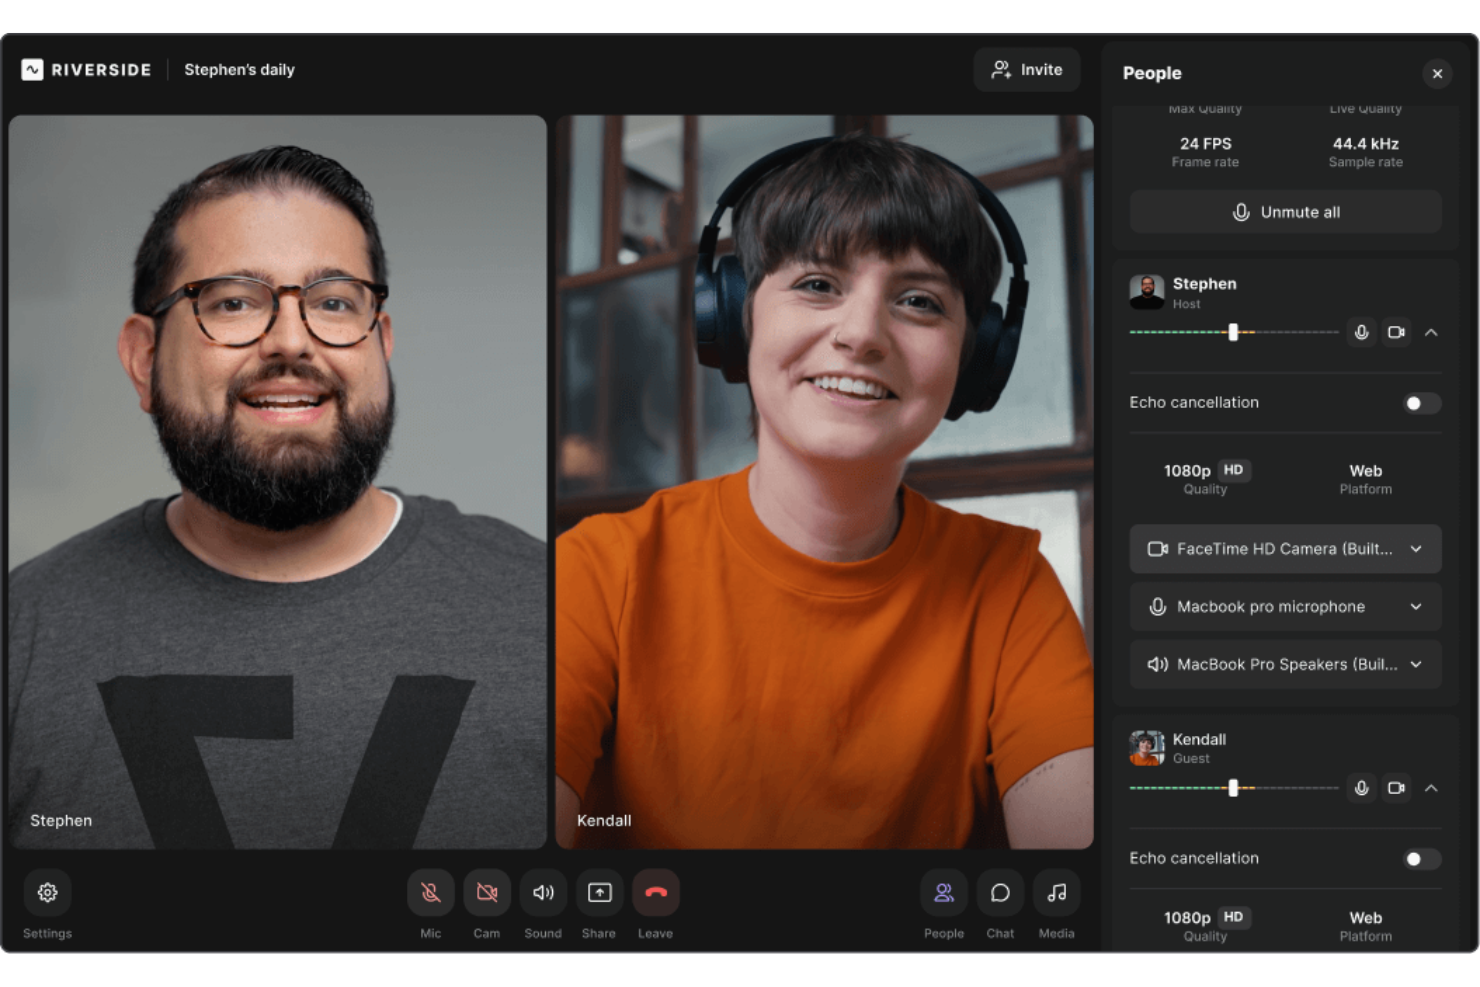The image size is (1480, 987).
Task: Open the Sound control in the toolbar
Action: pos(543,892)
